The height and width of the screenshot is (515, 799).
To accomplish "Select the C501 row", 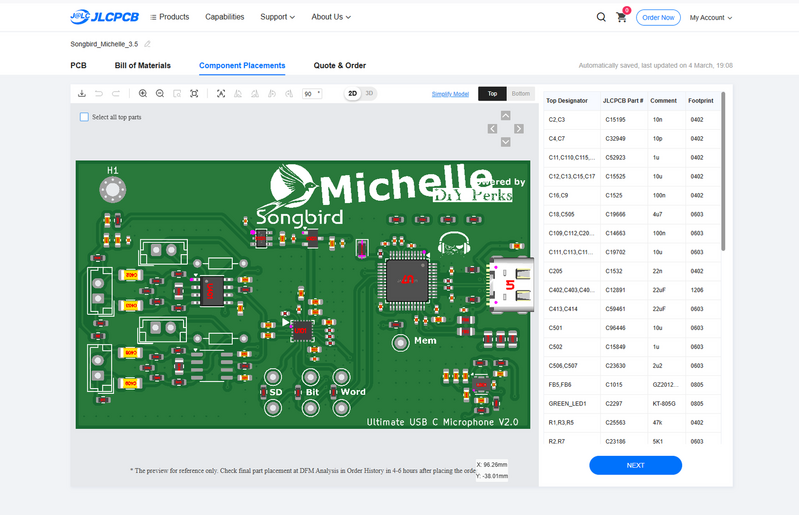I will [632, 328].
